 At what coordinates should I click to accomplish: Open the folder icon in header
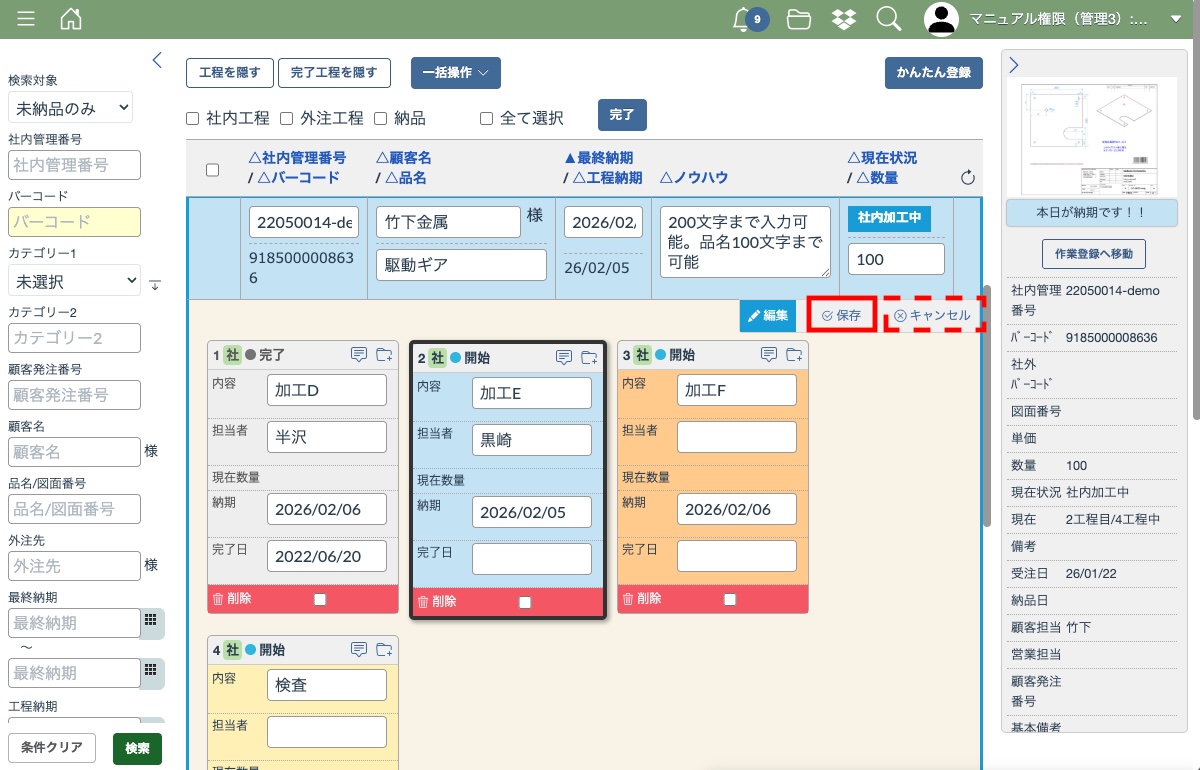pyautogui.click(x=798, y=19)
